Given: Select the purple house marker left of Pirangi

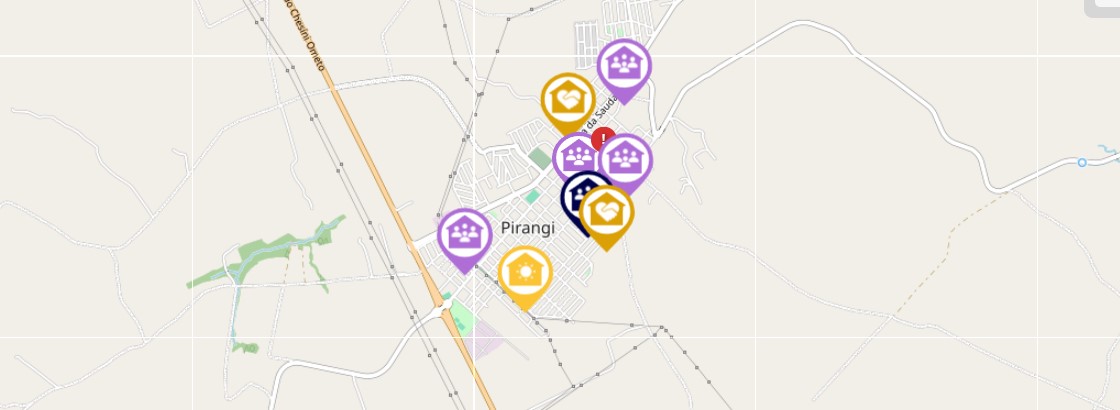Looking at the screenshot, I should 465,239.
